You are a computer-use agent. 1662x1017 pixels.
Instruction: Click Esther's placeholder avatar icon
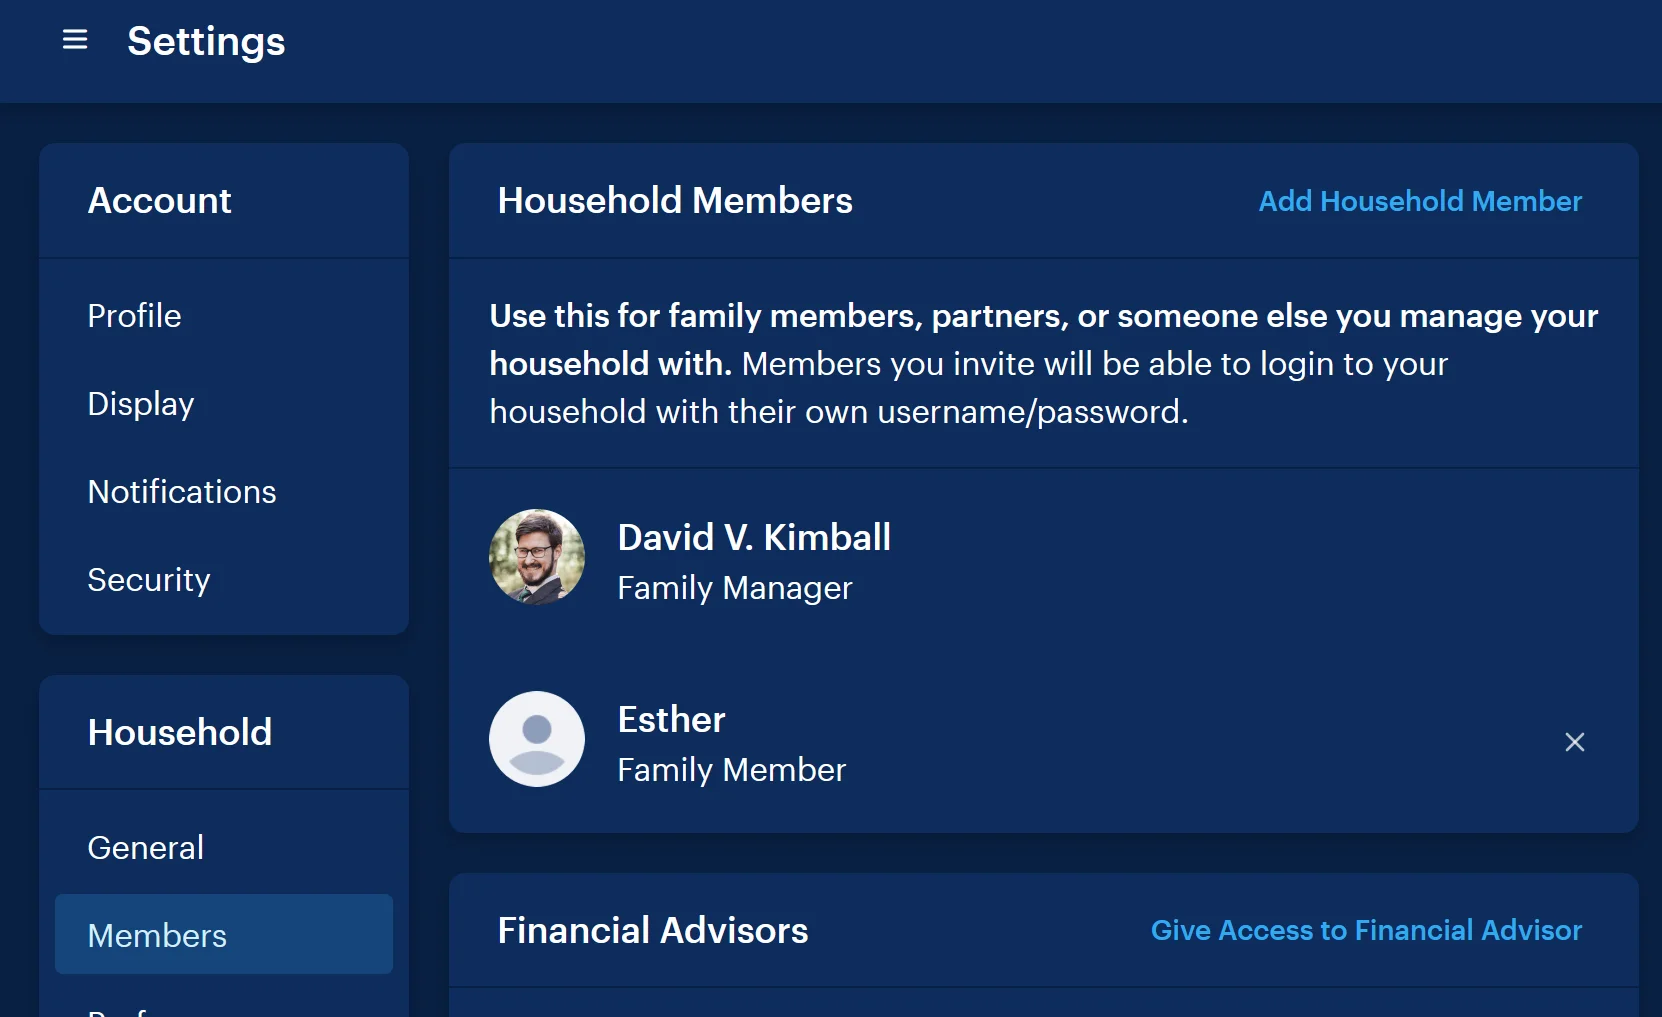(537, 739)
